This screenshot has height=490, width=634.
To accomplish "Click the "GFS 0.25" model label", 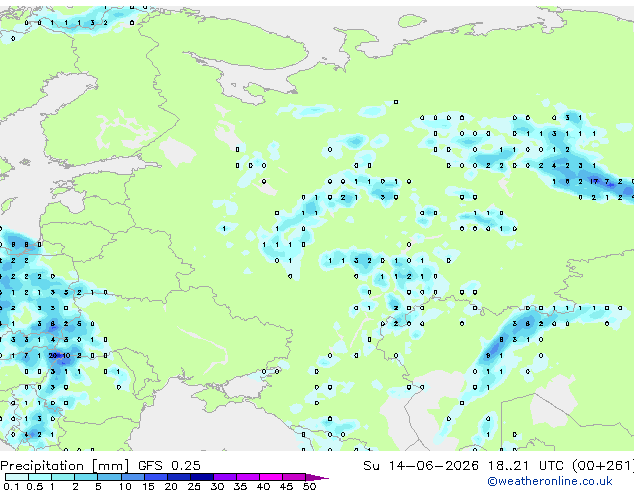I will click(169, 466).
